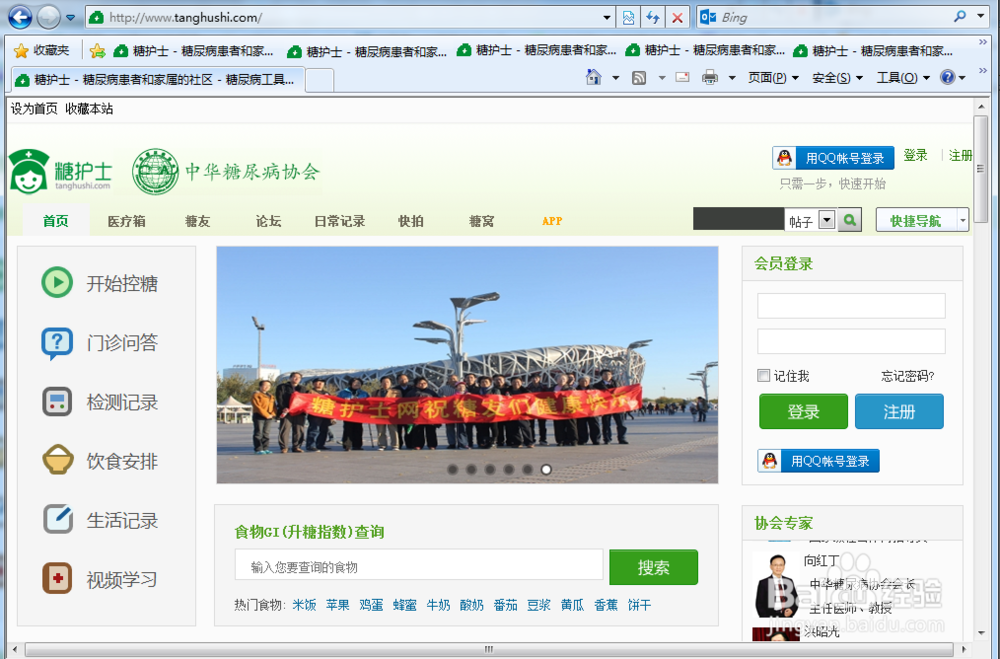
Task: Select the 日常记录 navigation tab
Action: tap(339, 221)
